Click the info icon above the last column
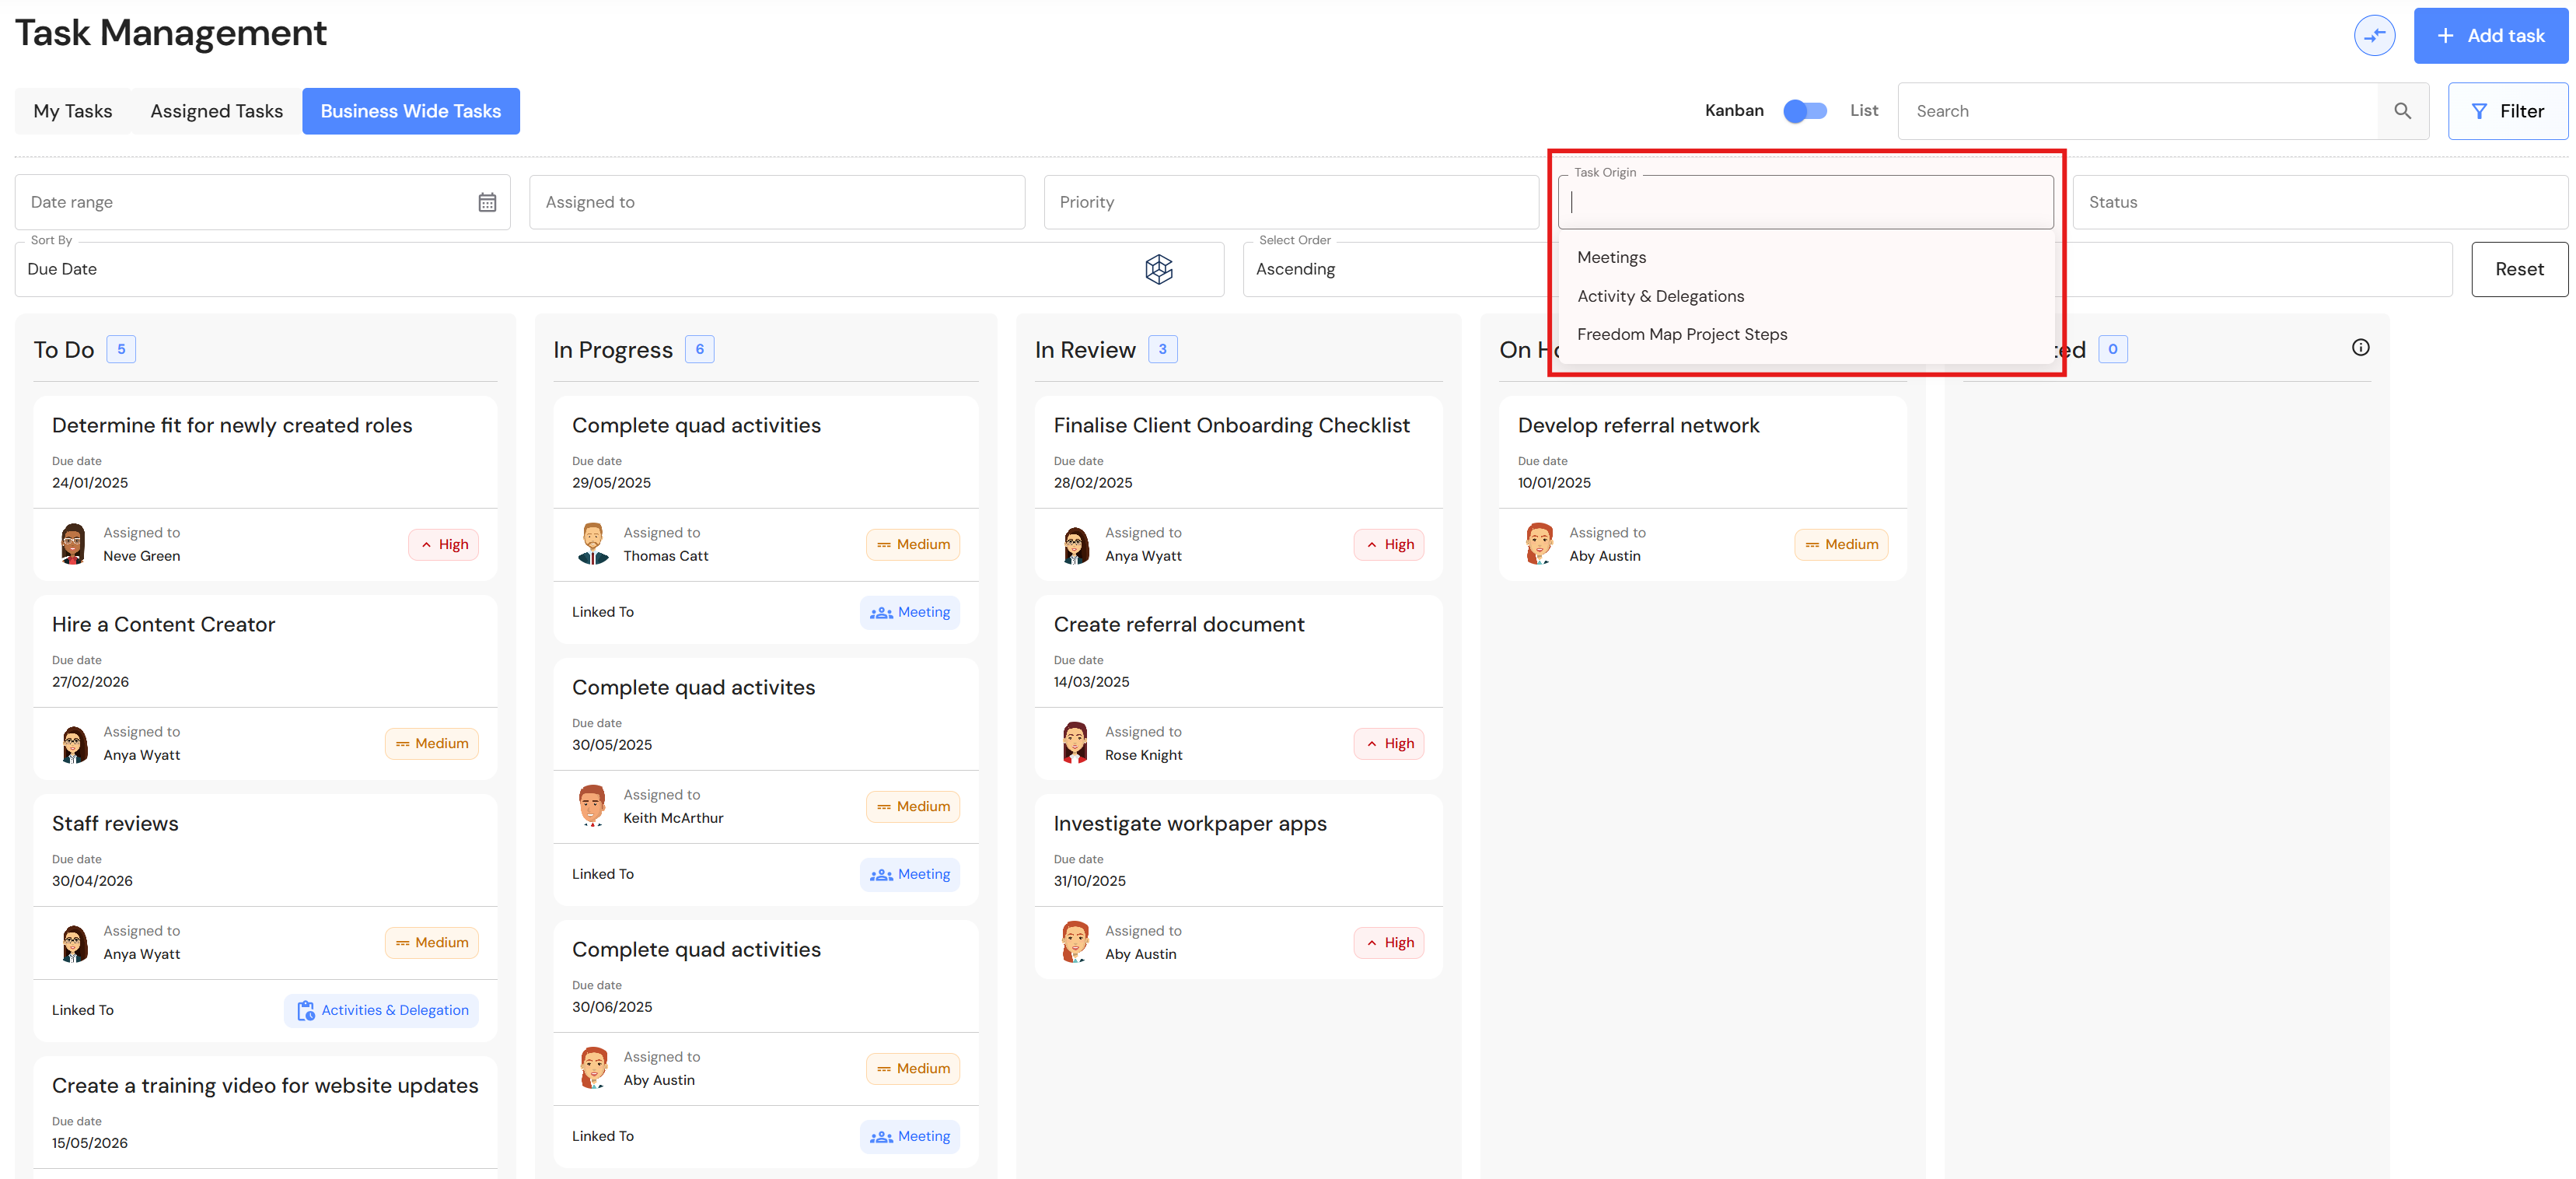The image size is (2576, 1179). (2360, 348)
